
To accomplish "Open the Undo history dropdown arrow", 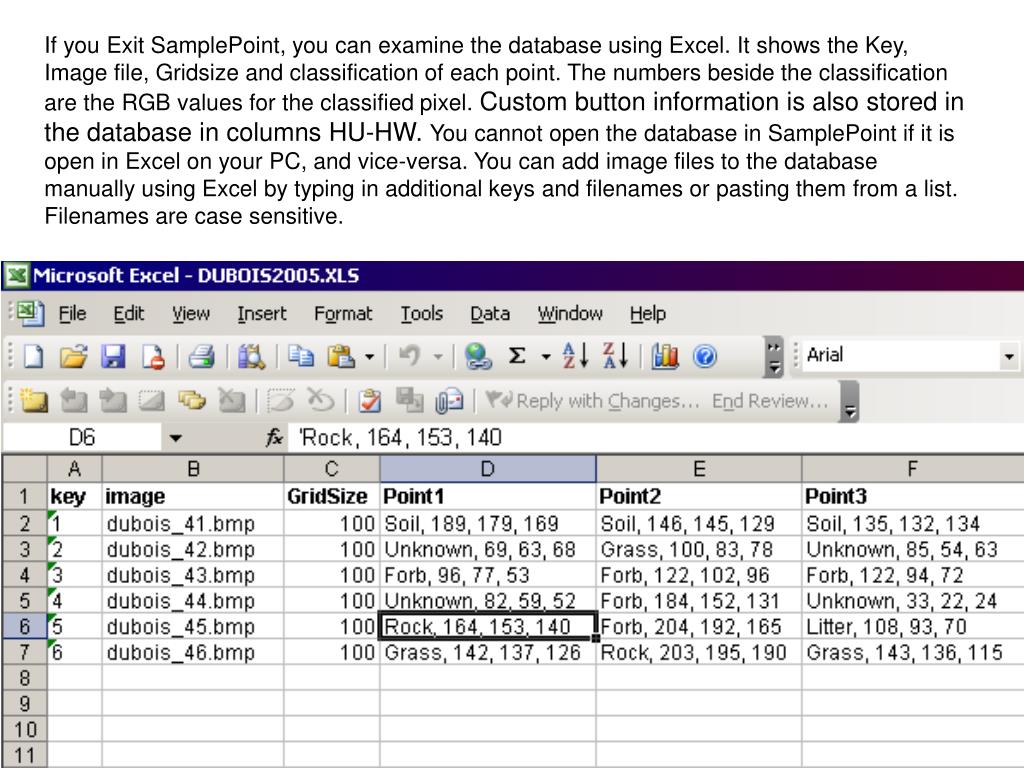I will [x=438, y=357].
